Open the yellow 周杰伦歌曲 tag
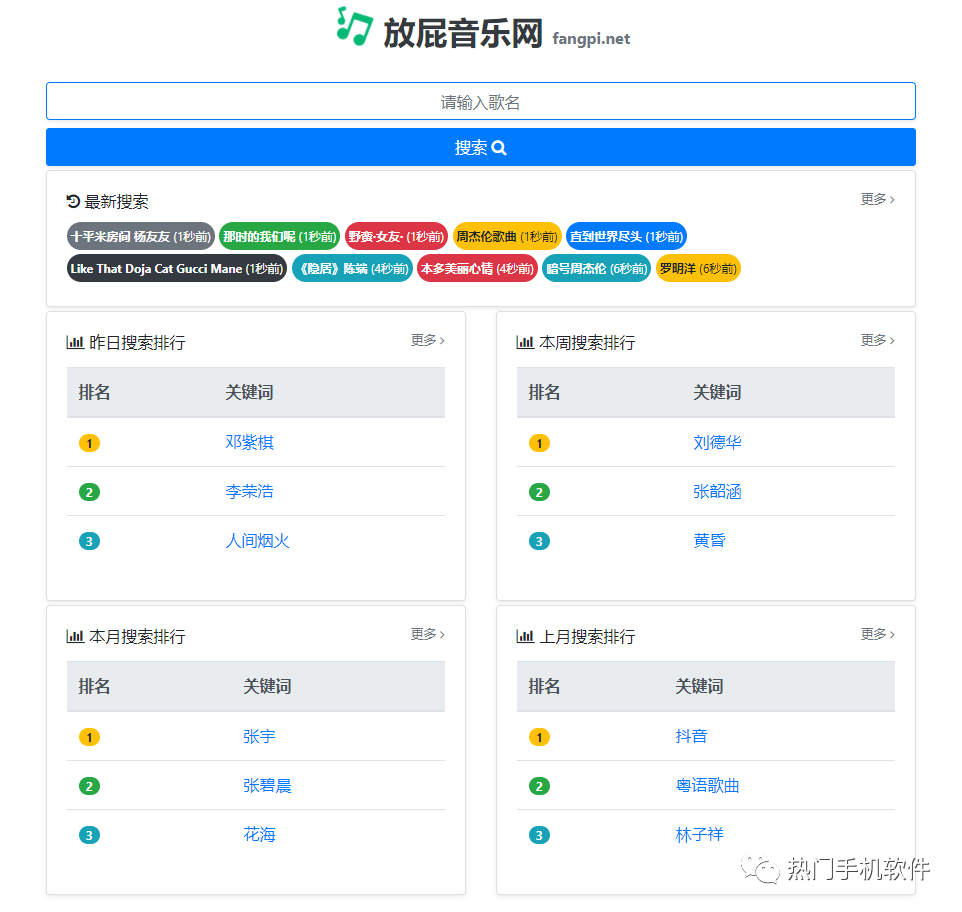Image resolution: width=962 pixels, height=912 pixels. click(507, 237)
